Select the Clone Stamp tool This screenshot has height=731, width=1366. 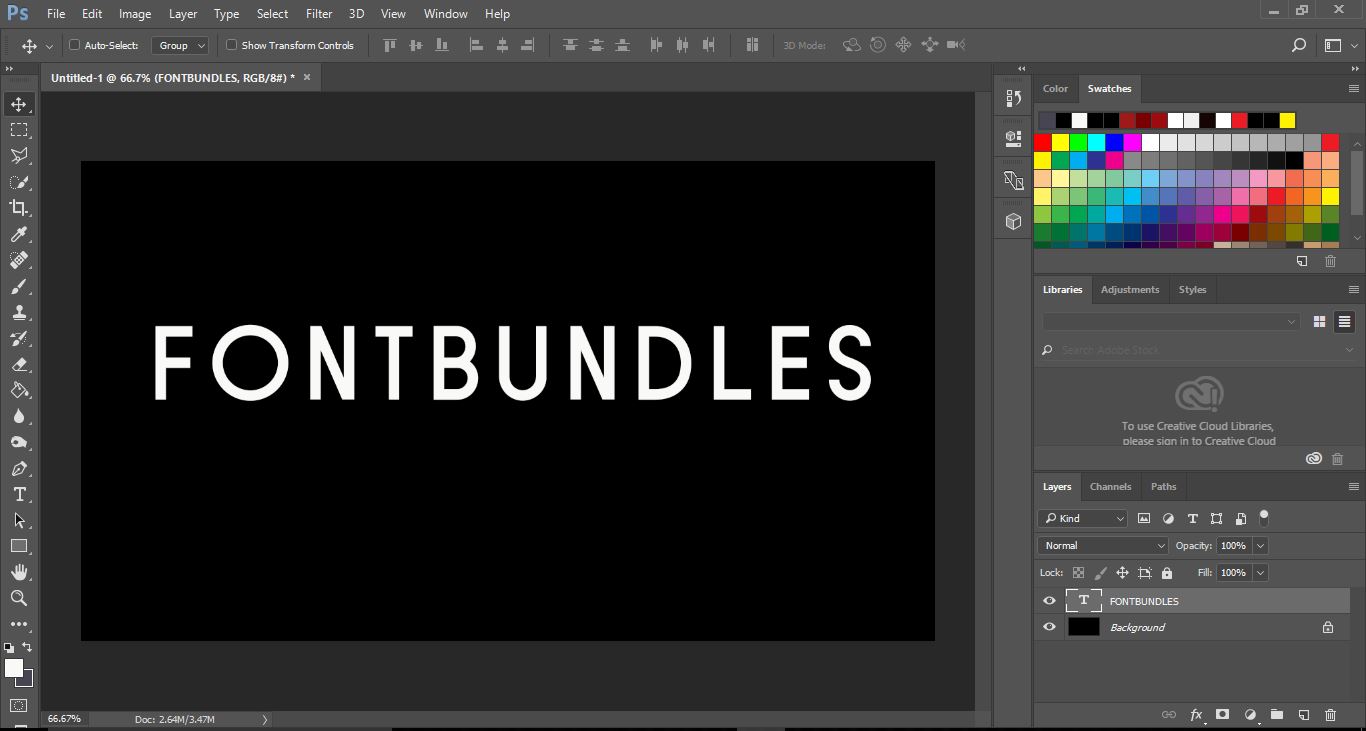(19, 312)
